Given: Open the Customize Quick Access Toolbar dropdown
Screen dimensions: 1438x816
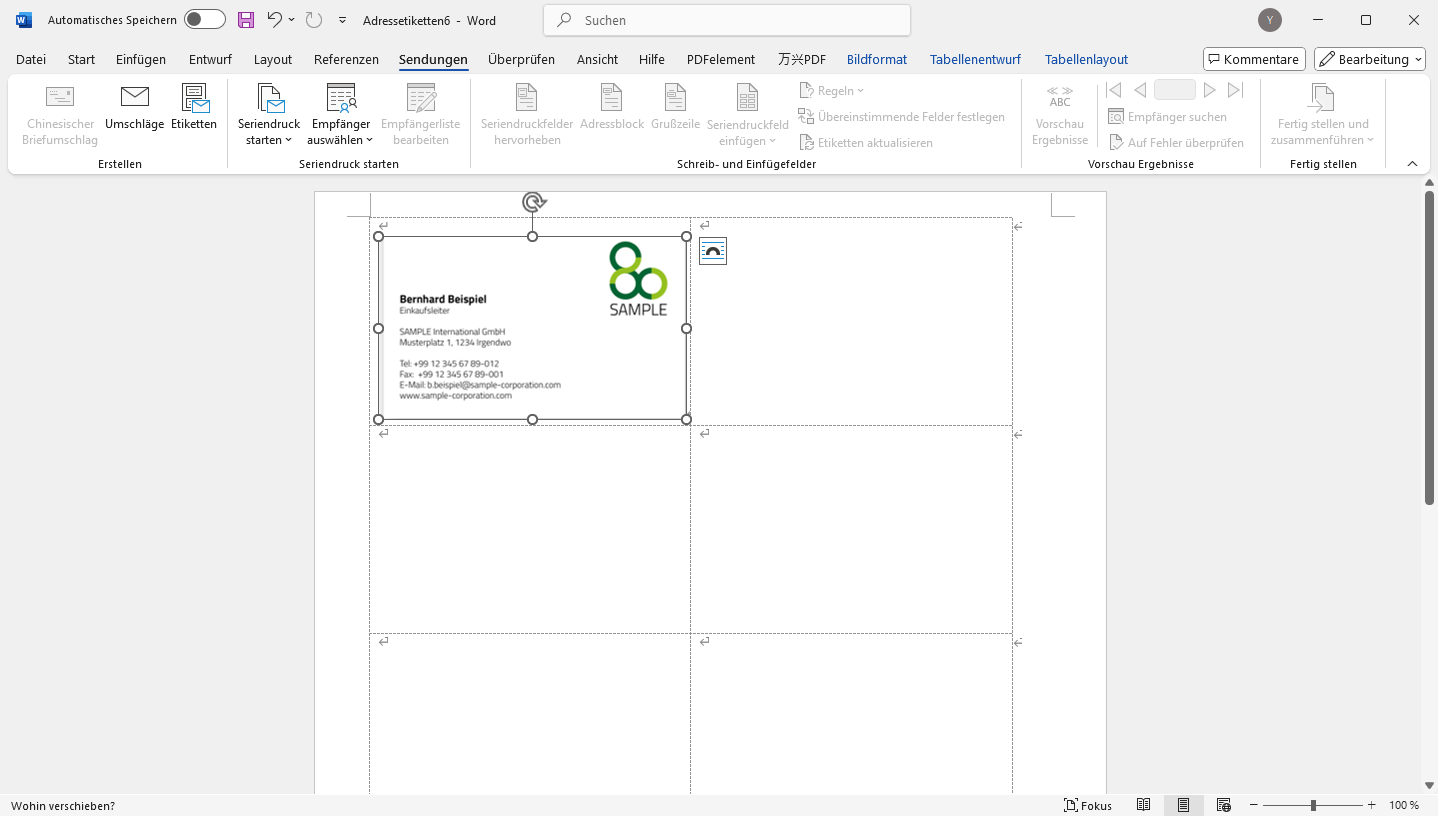Looking at the screenshot, I should tap(343, 20).
